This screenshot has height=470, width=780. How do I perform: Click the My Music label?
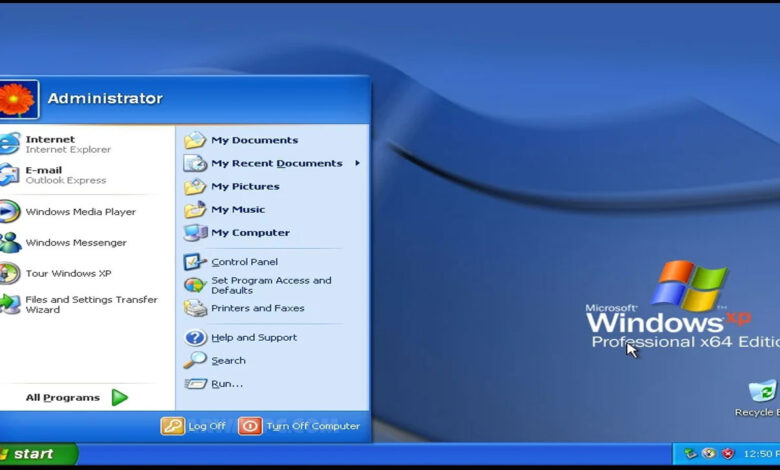[x=238, y=209]
